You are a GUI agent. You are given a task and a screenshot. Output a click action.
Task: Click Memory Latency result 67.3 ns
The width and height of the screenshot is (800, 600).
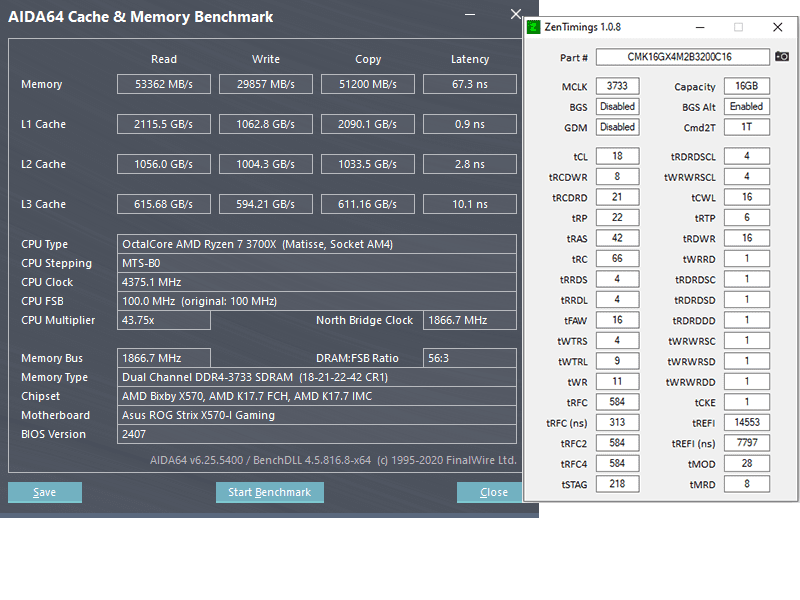click(470, 84)
